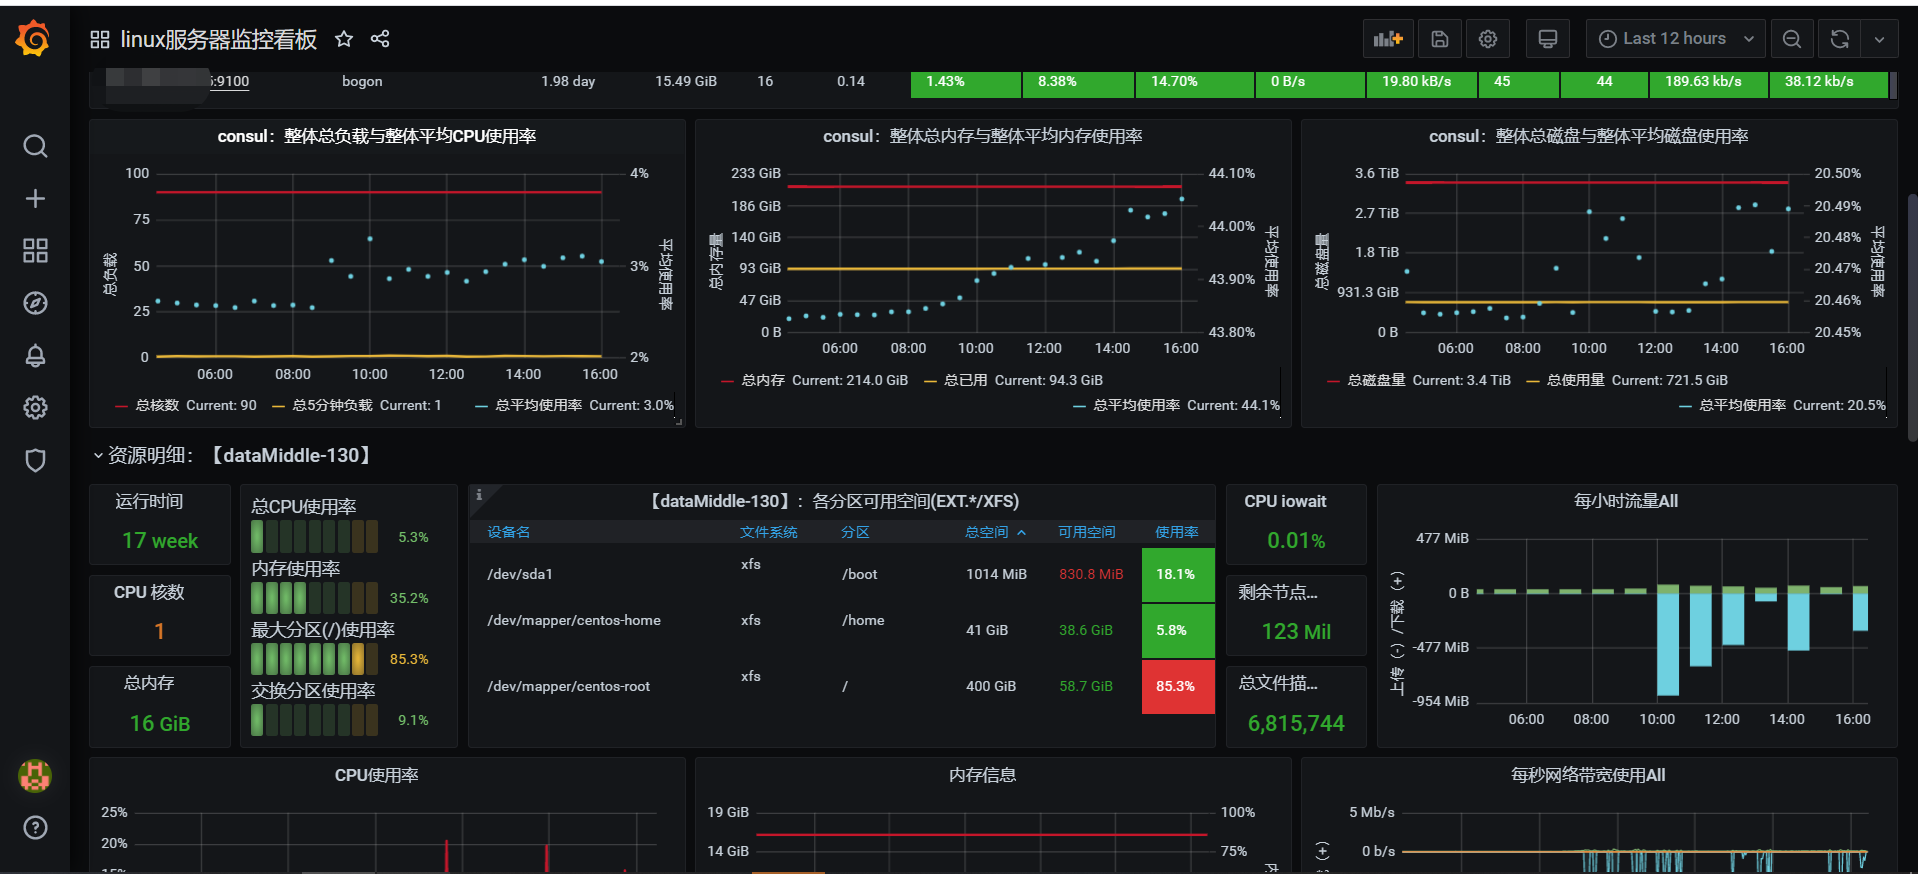This screenshot has height=874, width=1918.
Task: Click the 17 week uptime stat
Action: click(160, 541)
